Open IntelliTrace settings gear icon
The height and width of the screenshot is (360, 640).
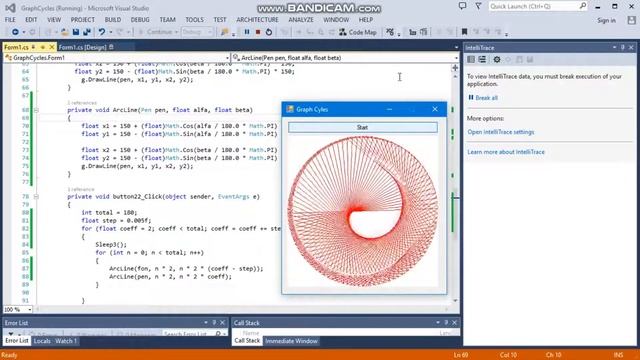pos(497,60)
